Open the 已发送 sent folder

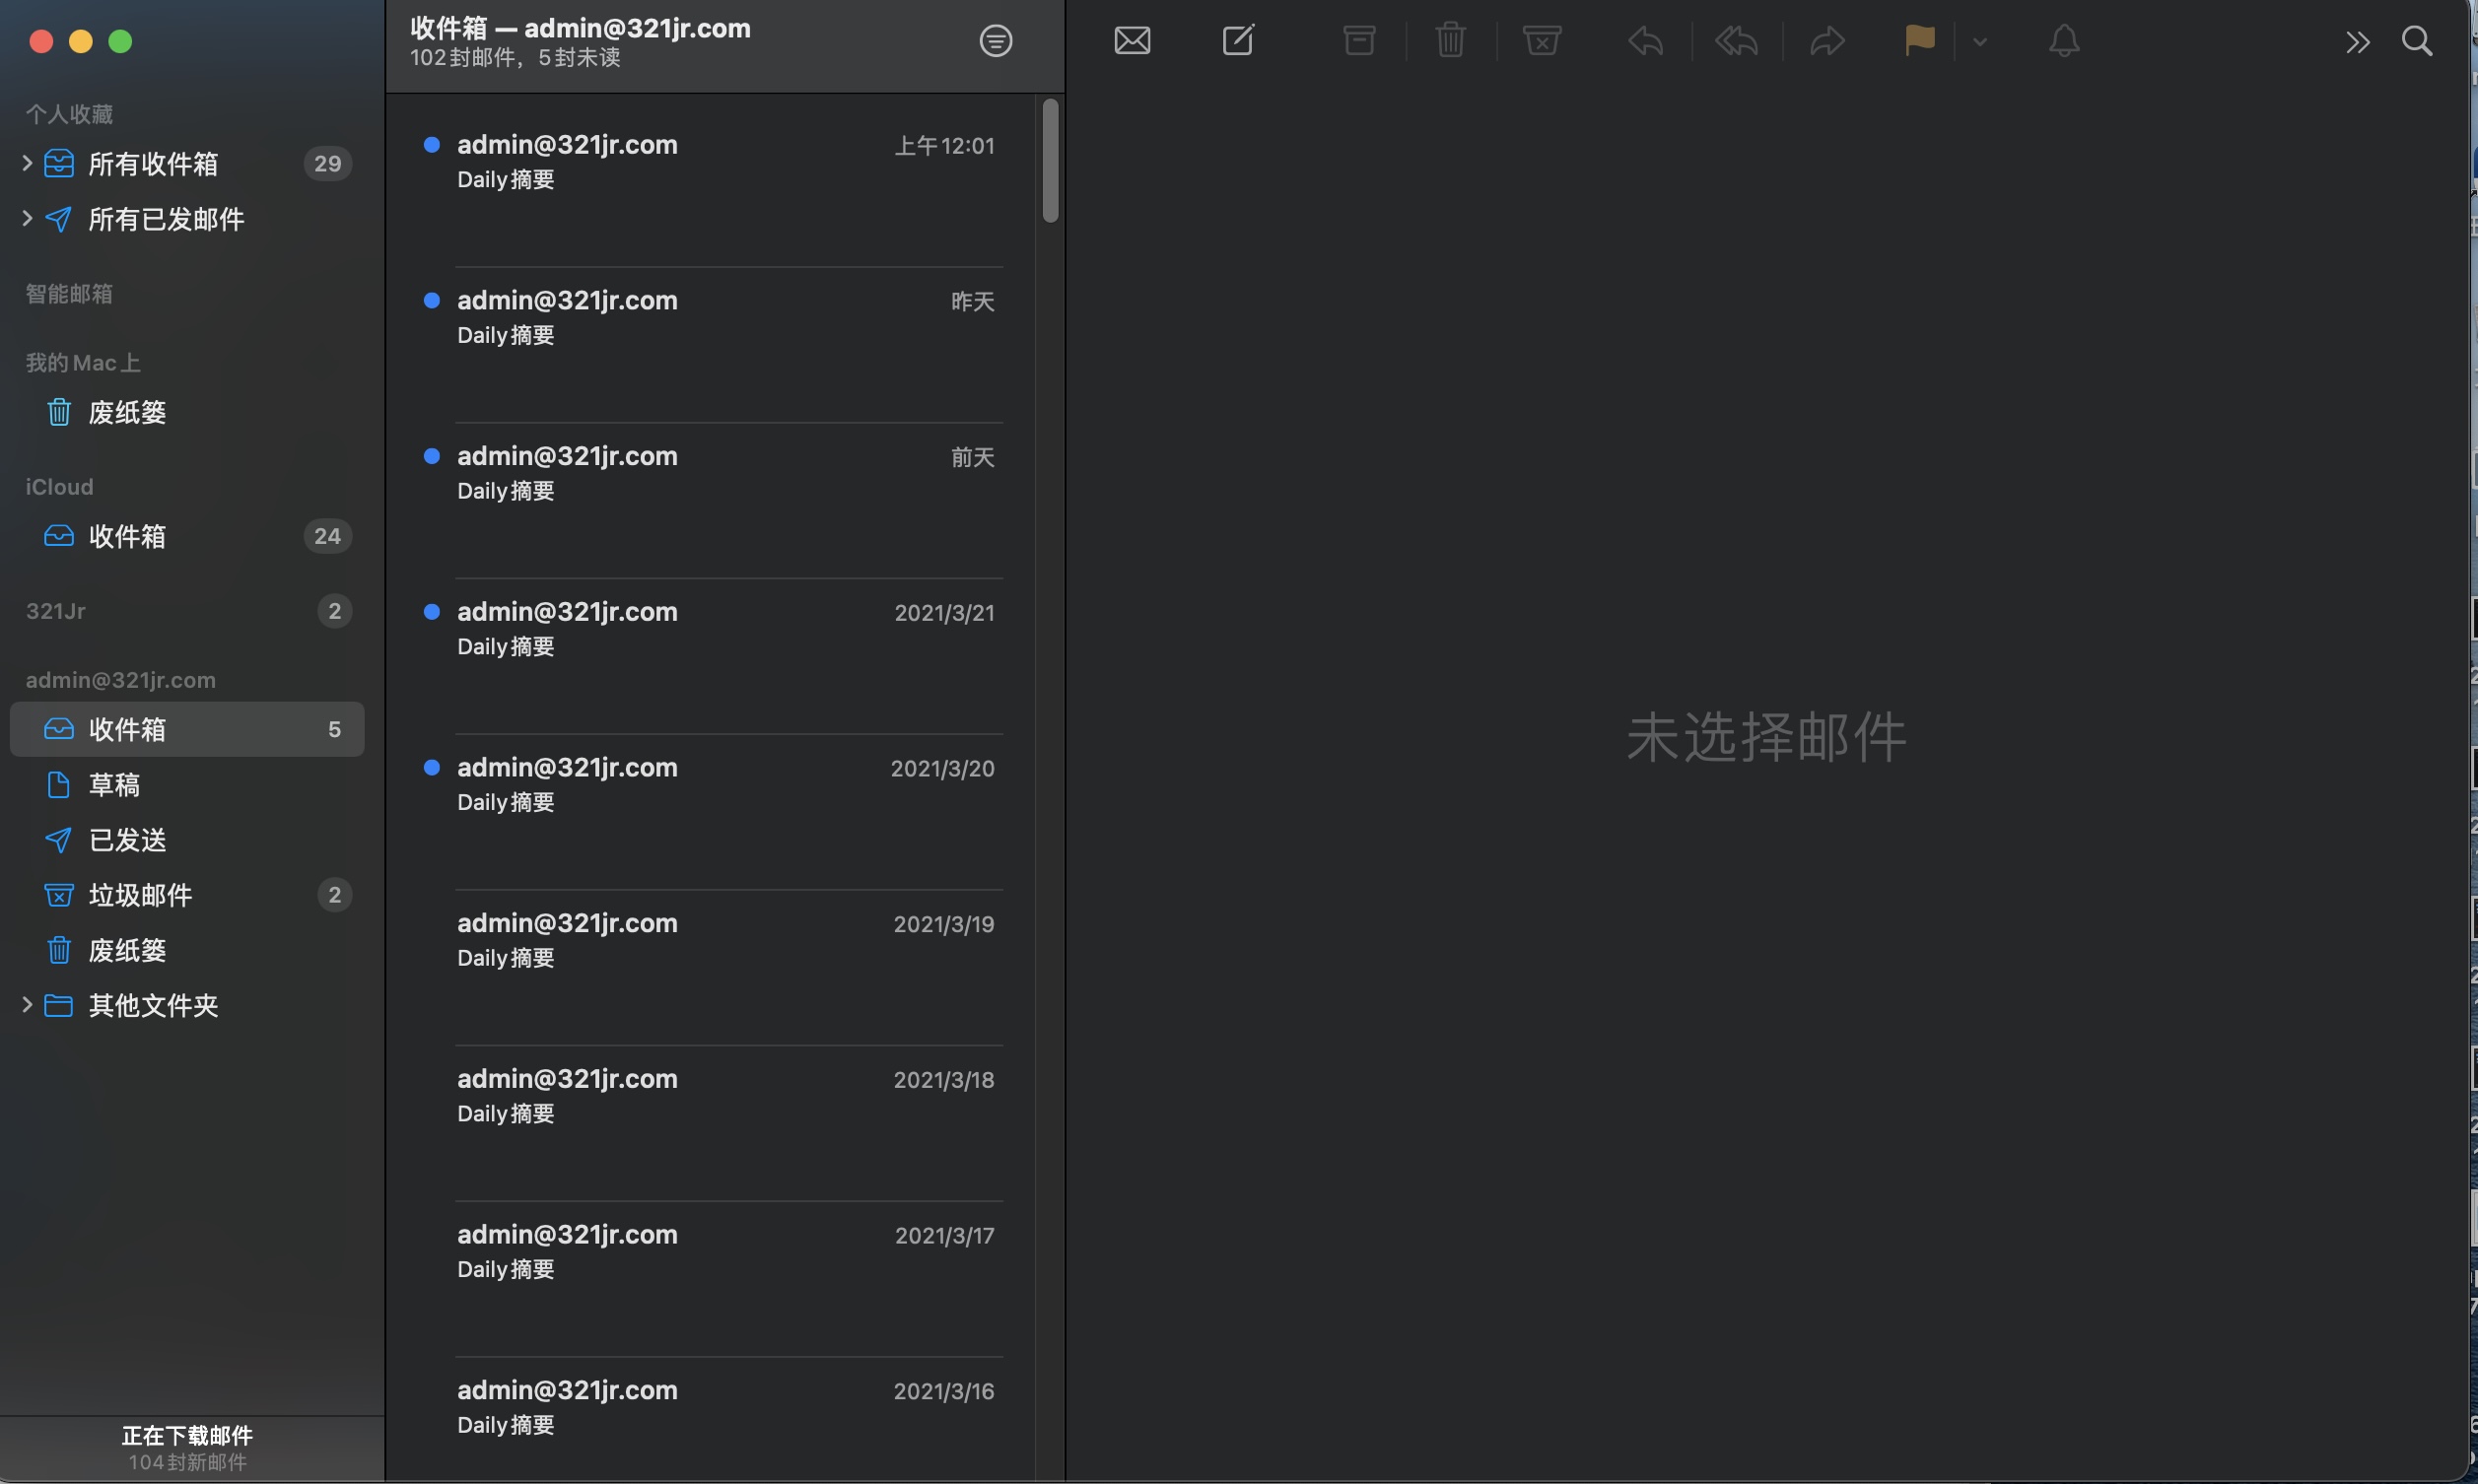pos(187,840)
